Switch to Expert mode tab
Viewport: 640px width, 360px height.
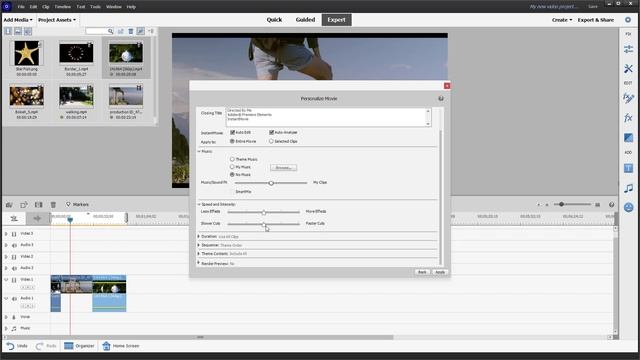click(336, 20)
